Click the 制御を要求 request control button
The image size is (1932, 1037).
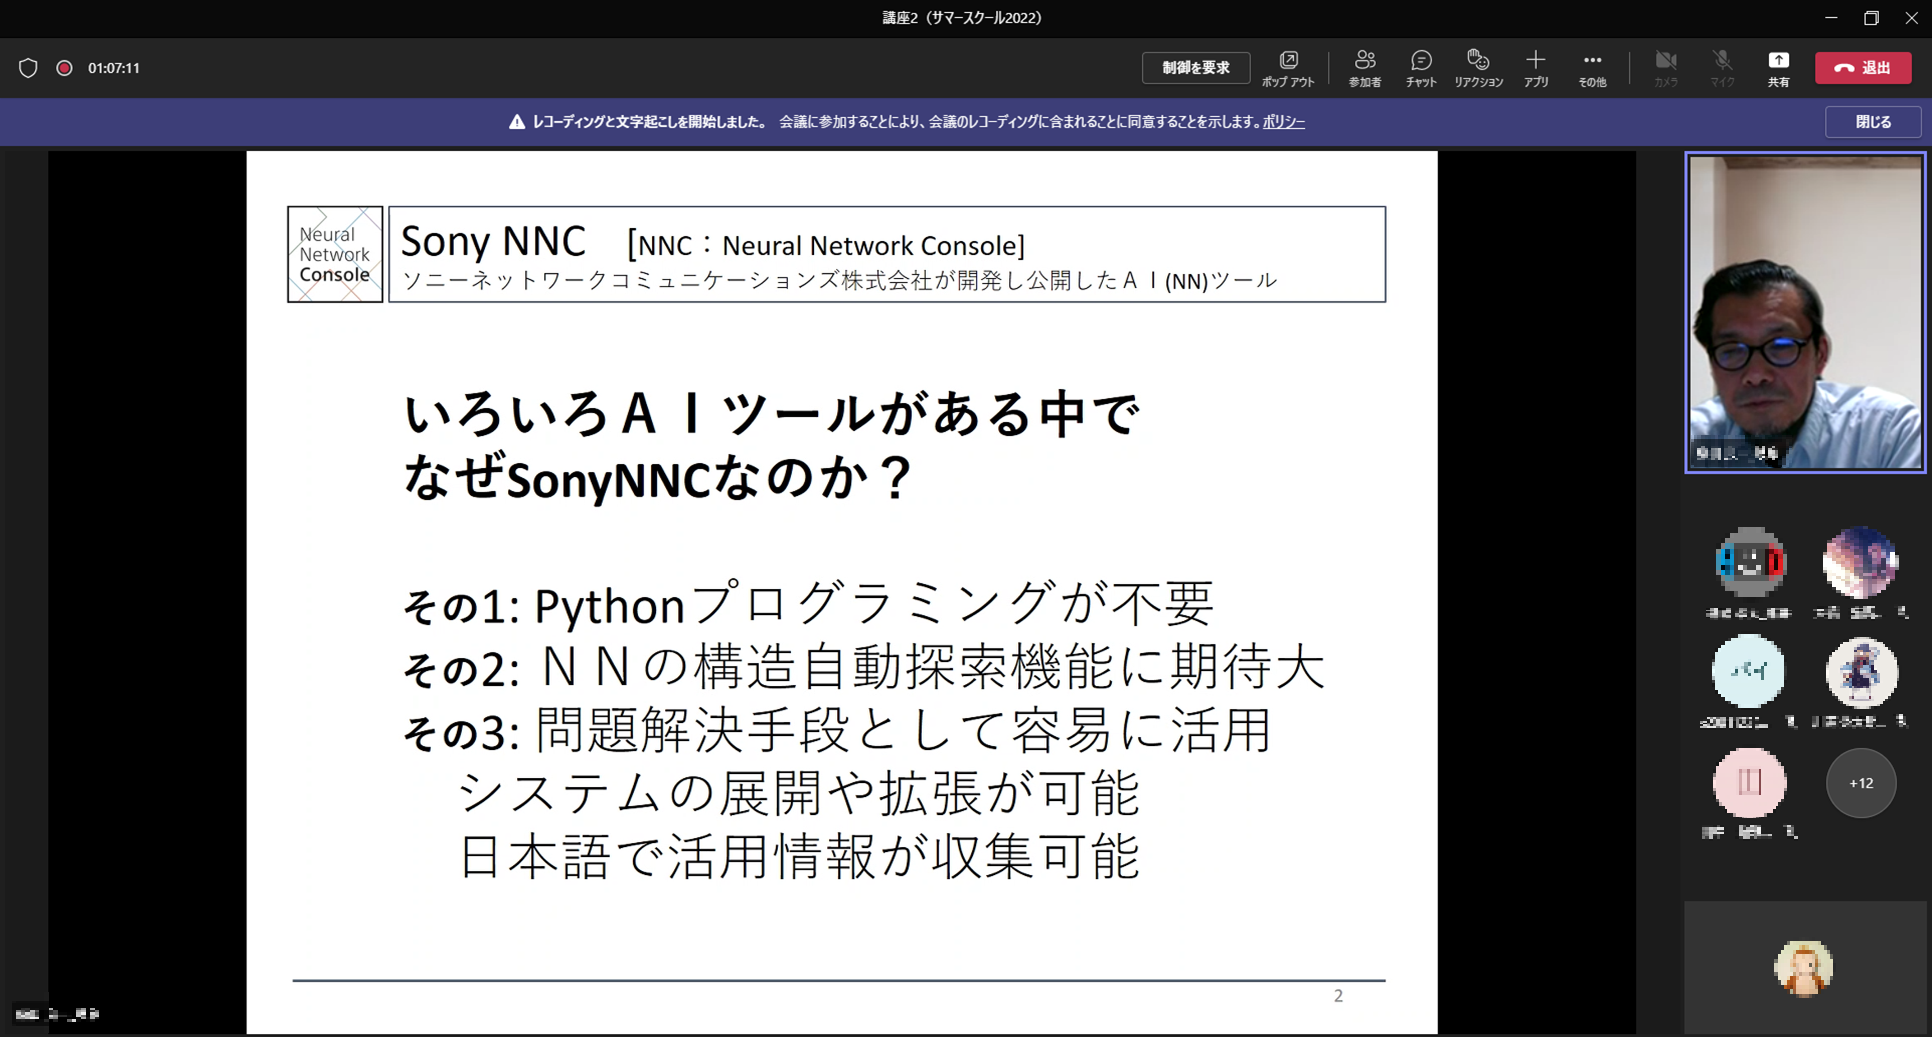(1196, 68)
